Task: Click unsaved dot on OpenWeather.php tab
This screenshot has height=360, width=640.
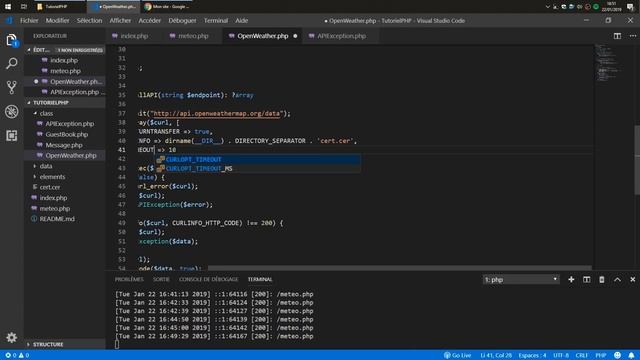Action: coord(295,36)
